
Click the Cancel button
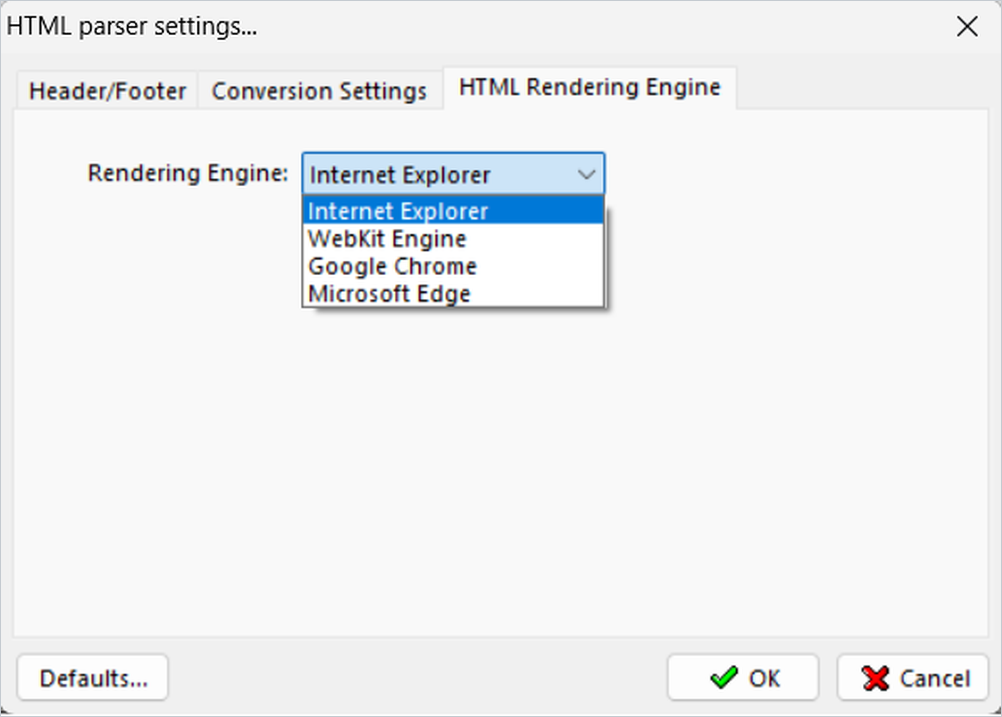pyautogui.click(x=913, y=677)
